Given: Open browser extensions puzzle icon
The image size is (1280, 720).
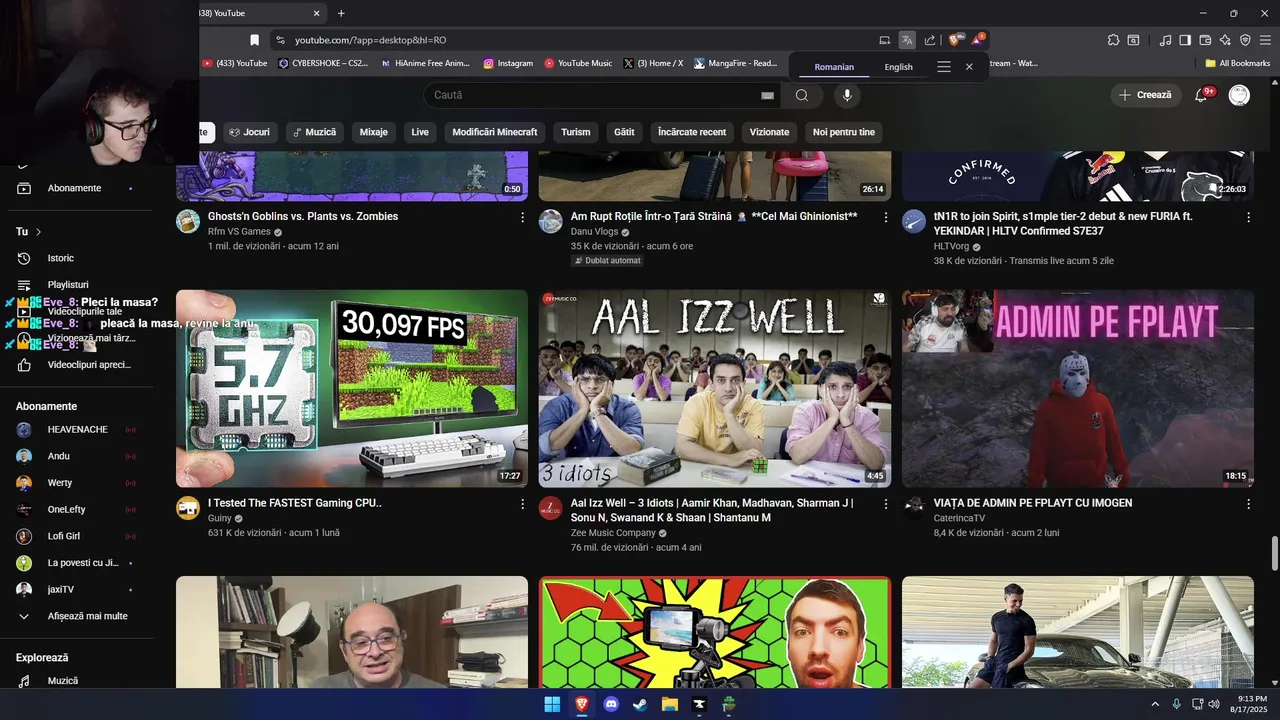Looking at the screenshot, I should point(1113,40).
